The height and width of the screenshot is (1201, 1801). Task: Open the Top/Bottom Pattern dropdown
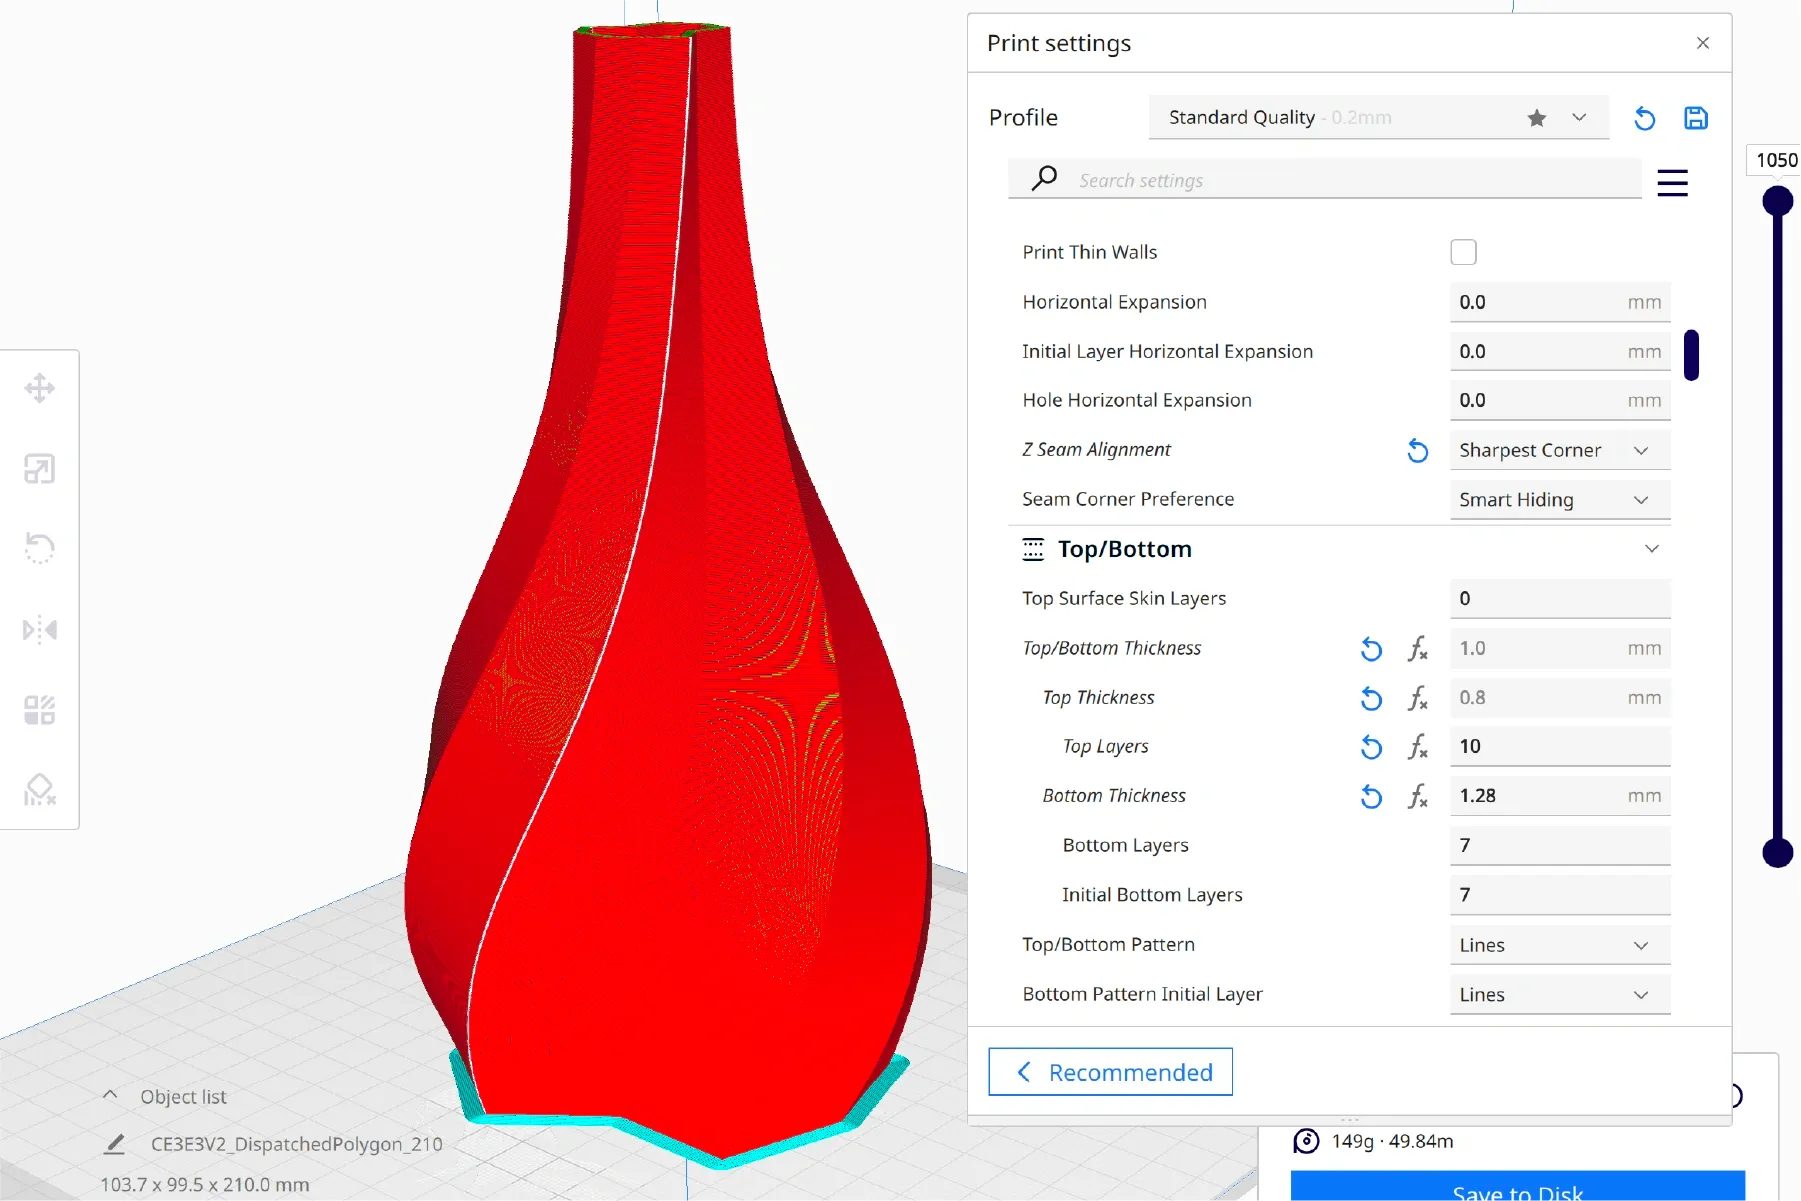click(1559, 945)
